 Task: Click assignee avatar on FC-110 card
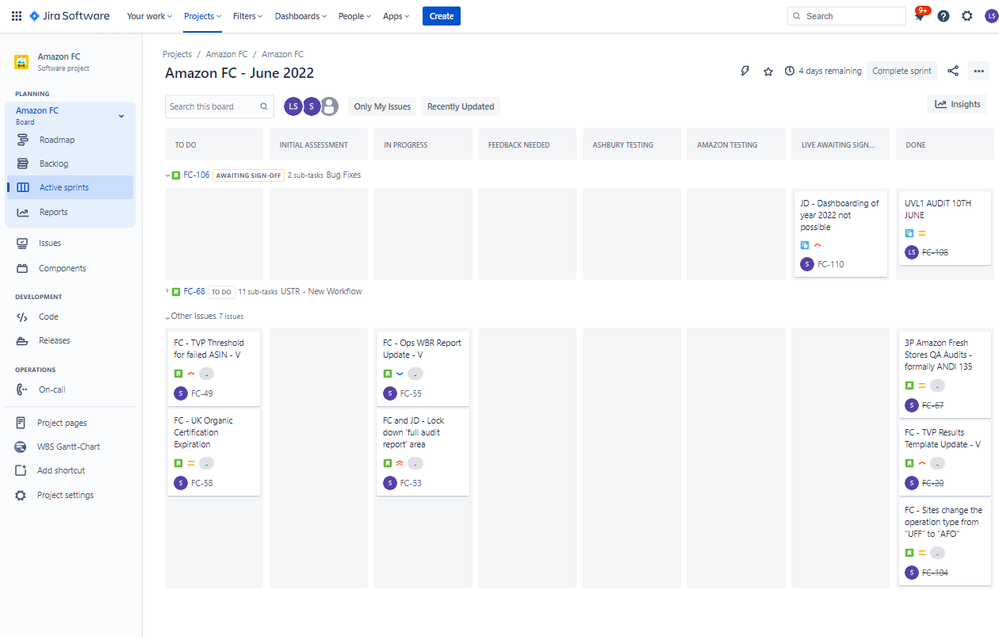click(807, 264)
